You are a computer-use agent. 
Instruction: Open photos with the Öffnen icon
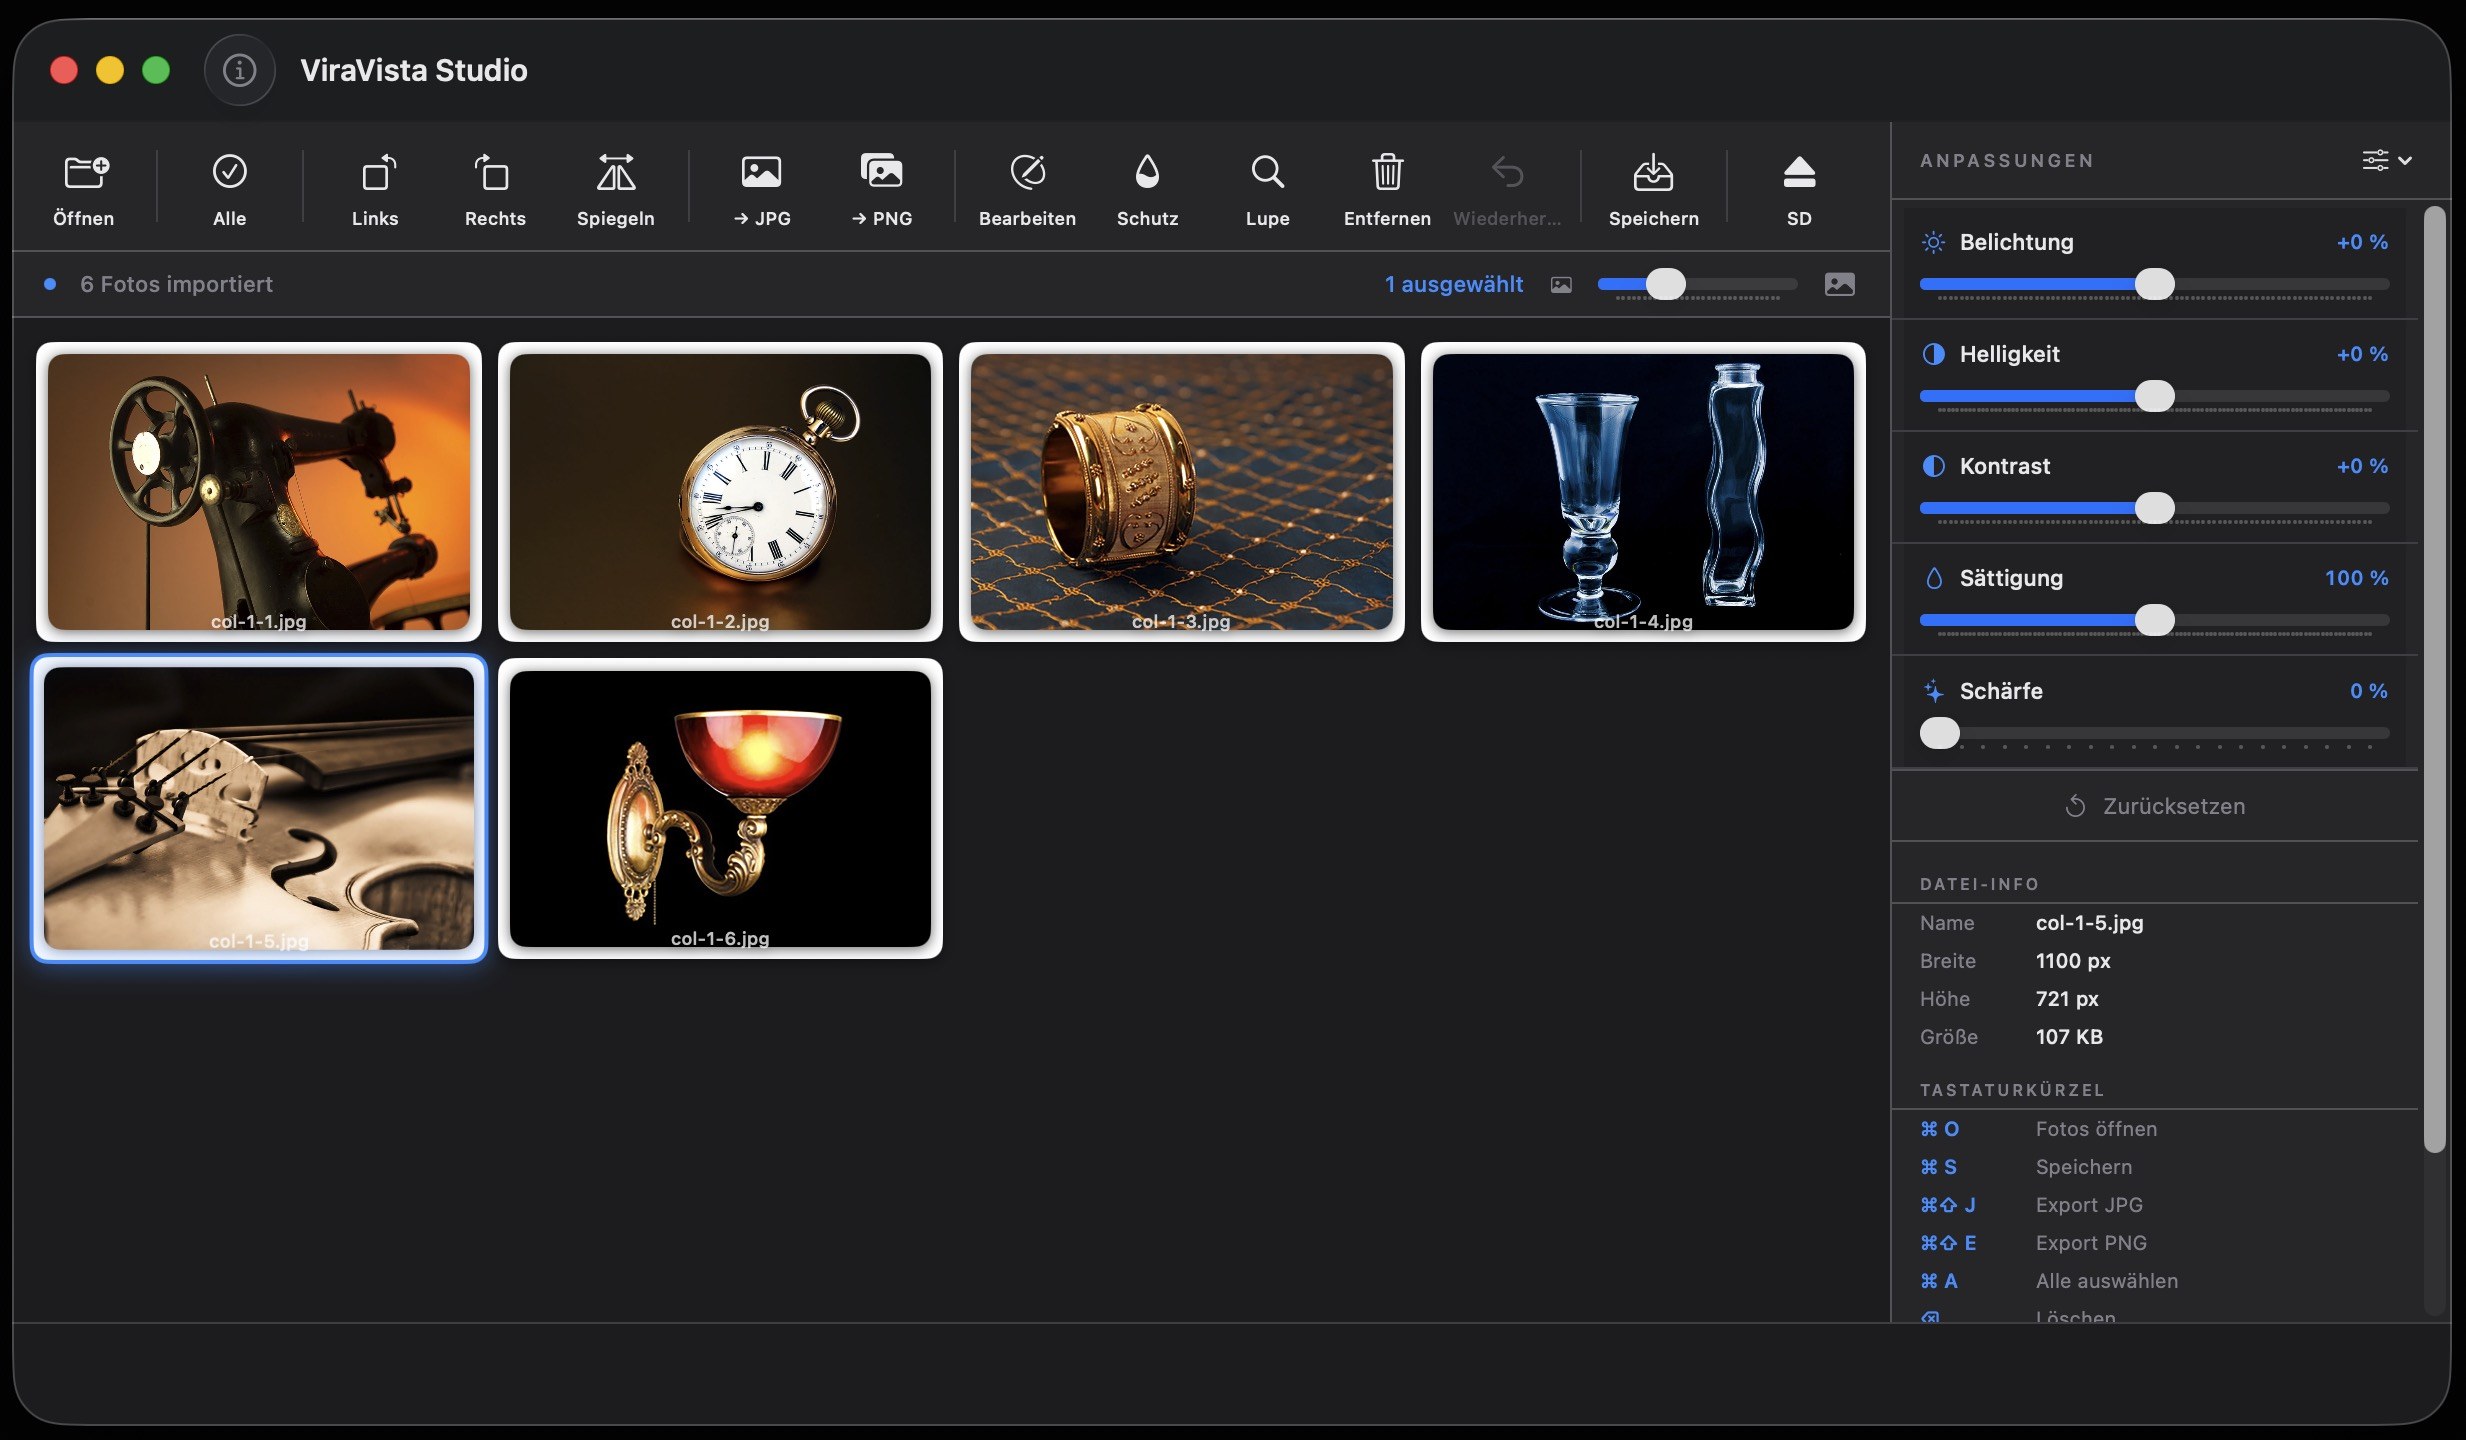[x=84, y=190]
